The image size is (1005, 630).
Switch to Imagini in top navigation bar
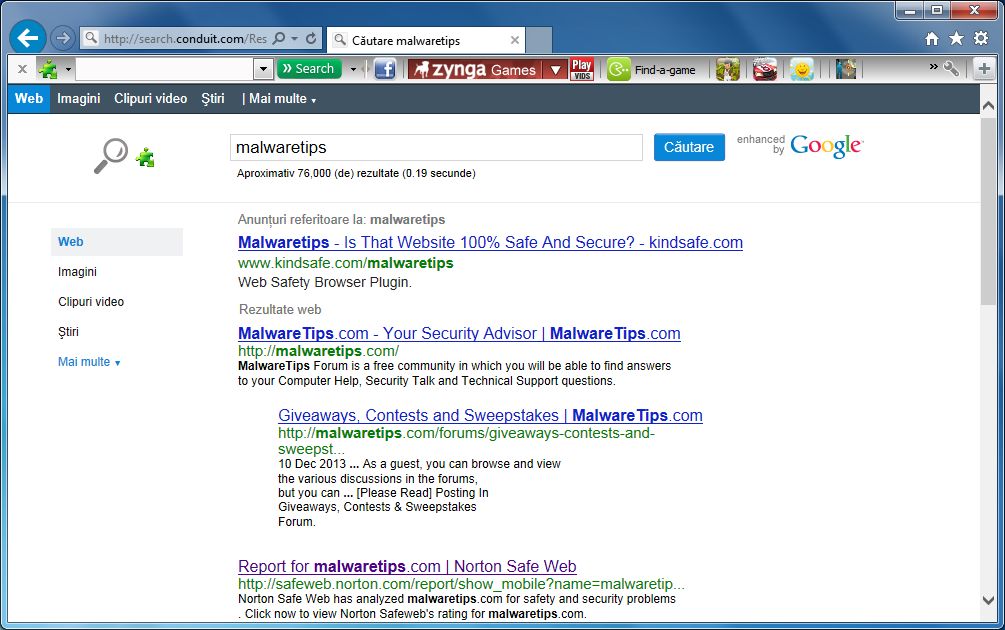(78, 99)
